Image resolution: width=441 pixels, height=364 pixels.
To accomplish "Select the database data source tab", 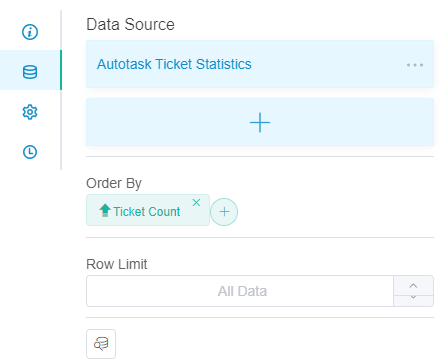I will point(30,72).
